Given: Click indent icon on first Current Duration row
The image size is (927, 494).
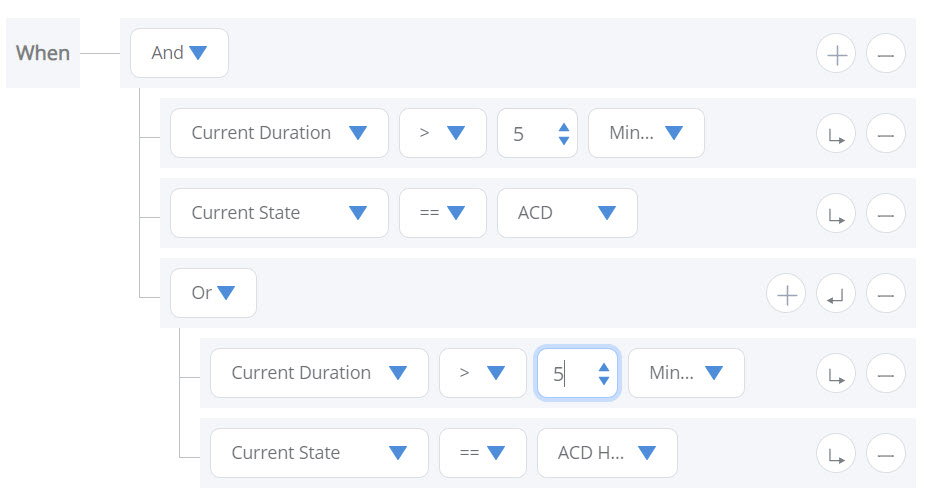Looking at the screenshot, I should point(836,134).
